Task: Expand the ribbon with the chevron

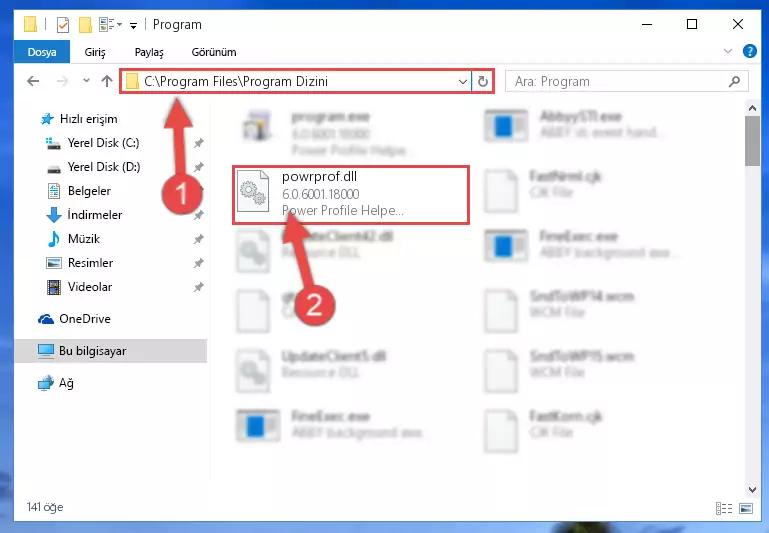Action: pyautogui.click(x=728, y=51)
